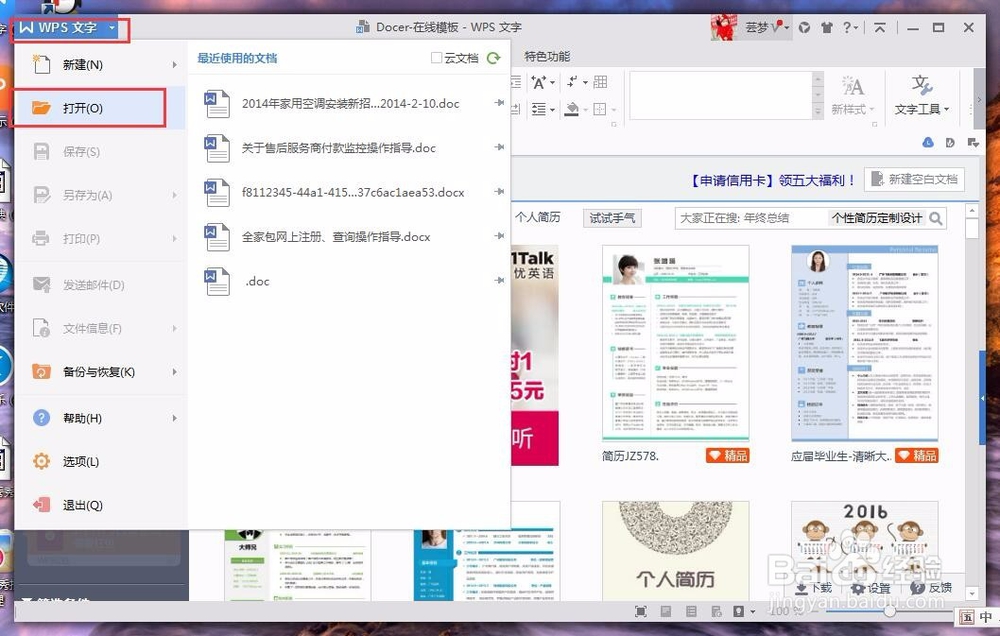Click the increase font size A icon
The width and height of the screenshot is (1000, 636).
tap(539, 82)
